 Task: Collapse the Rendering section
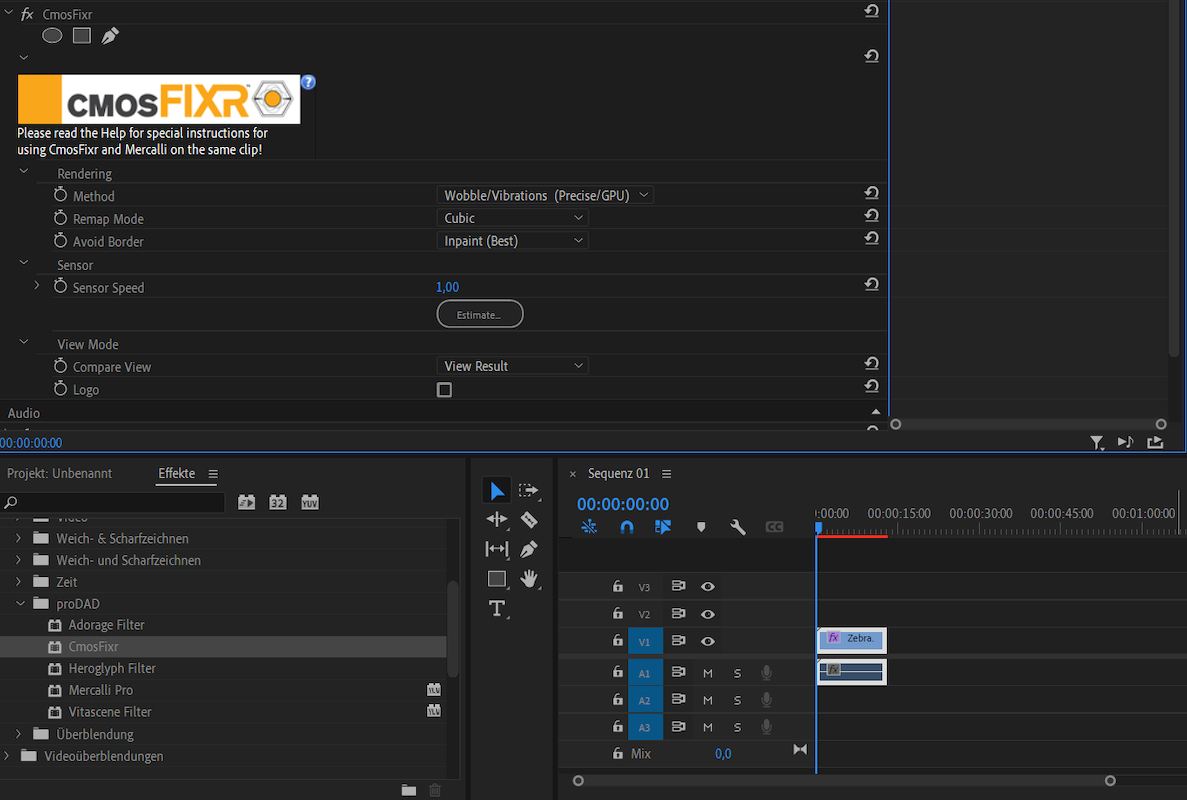[23, 172]
